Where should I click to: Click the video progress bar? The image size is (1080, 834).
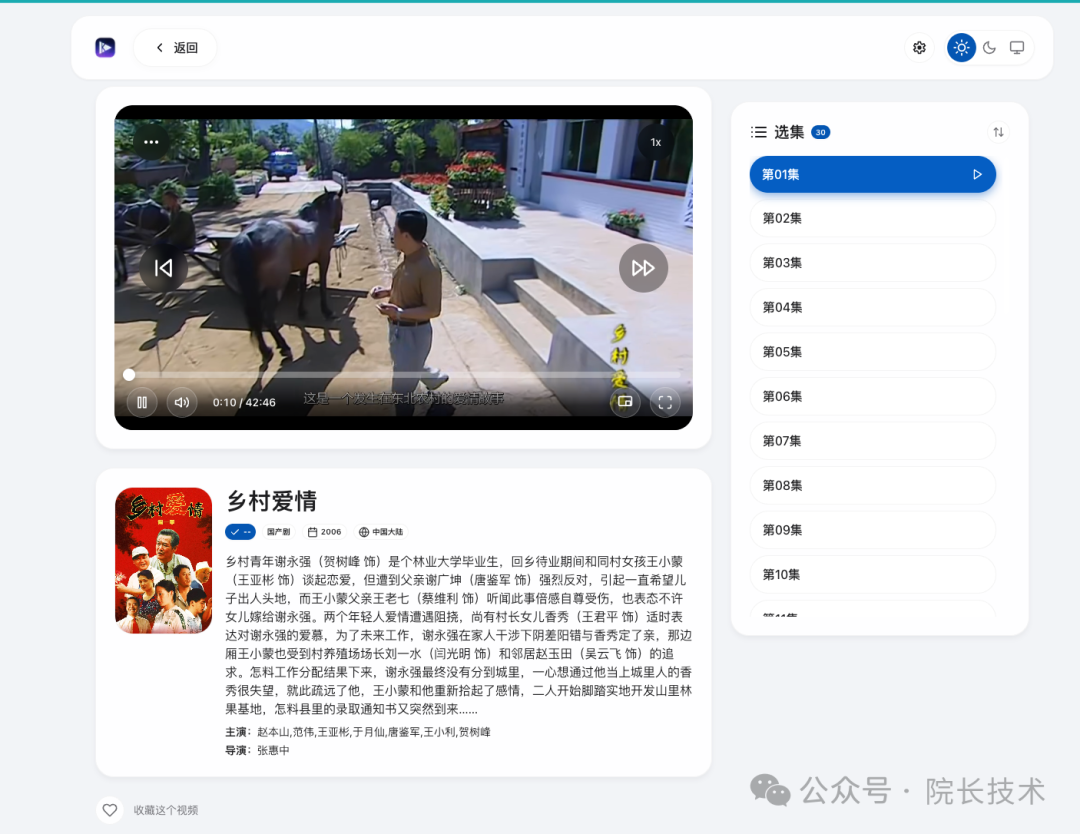pyautogui.click(x=400, y=374)
